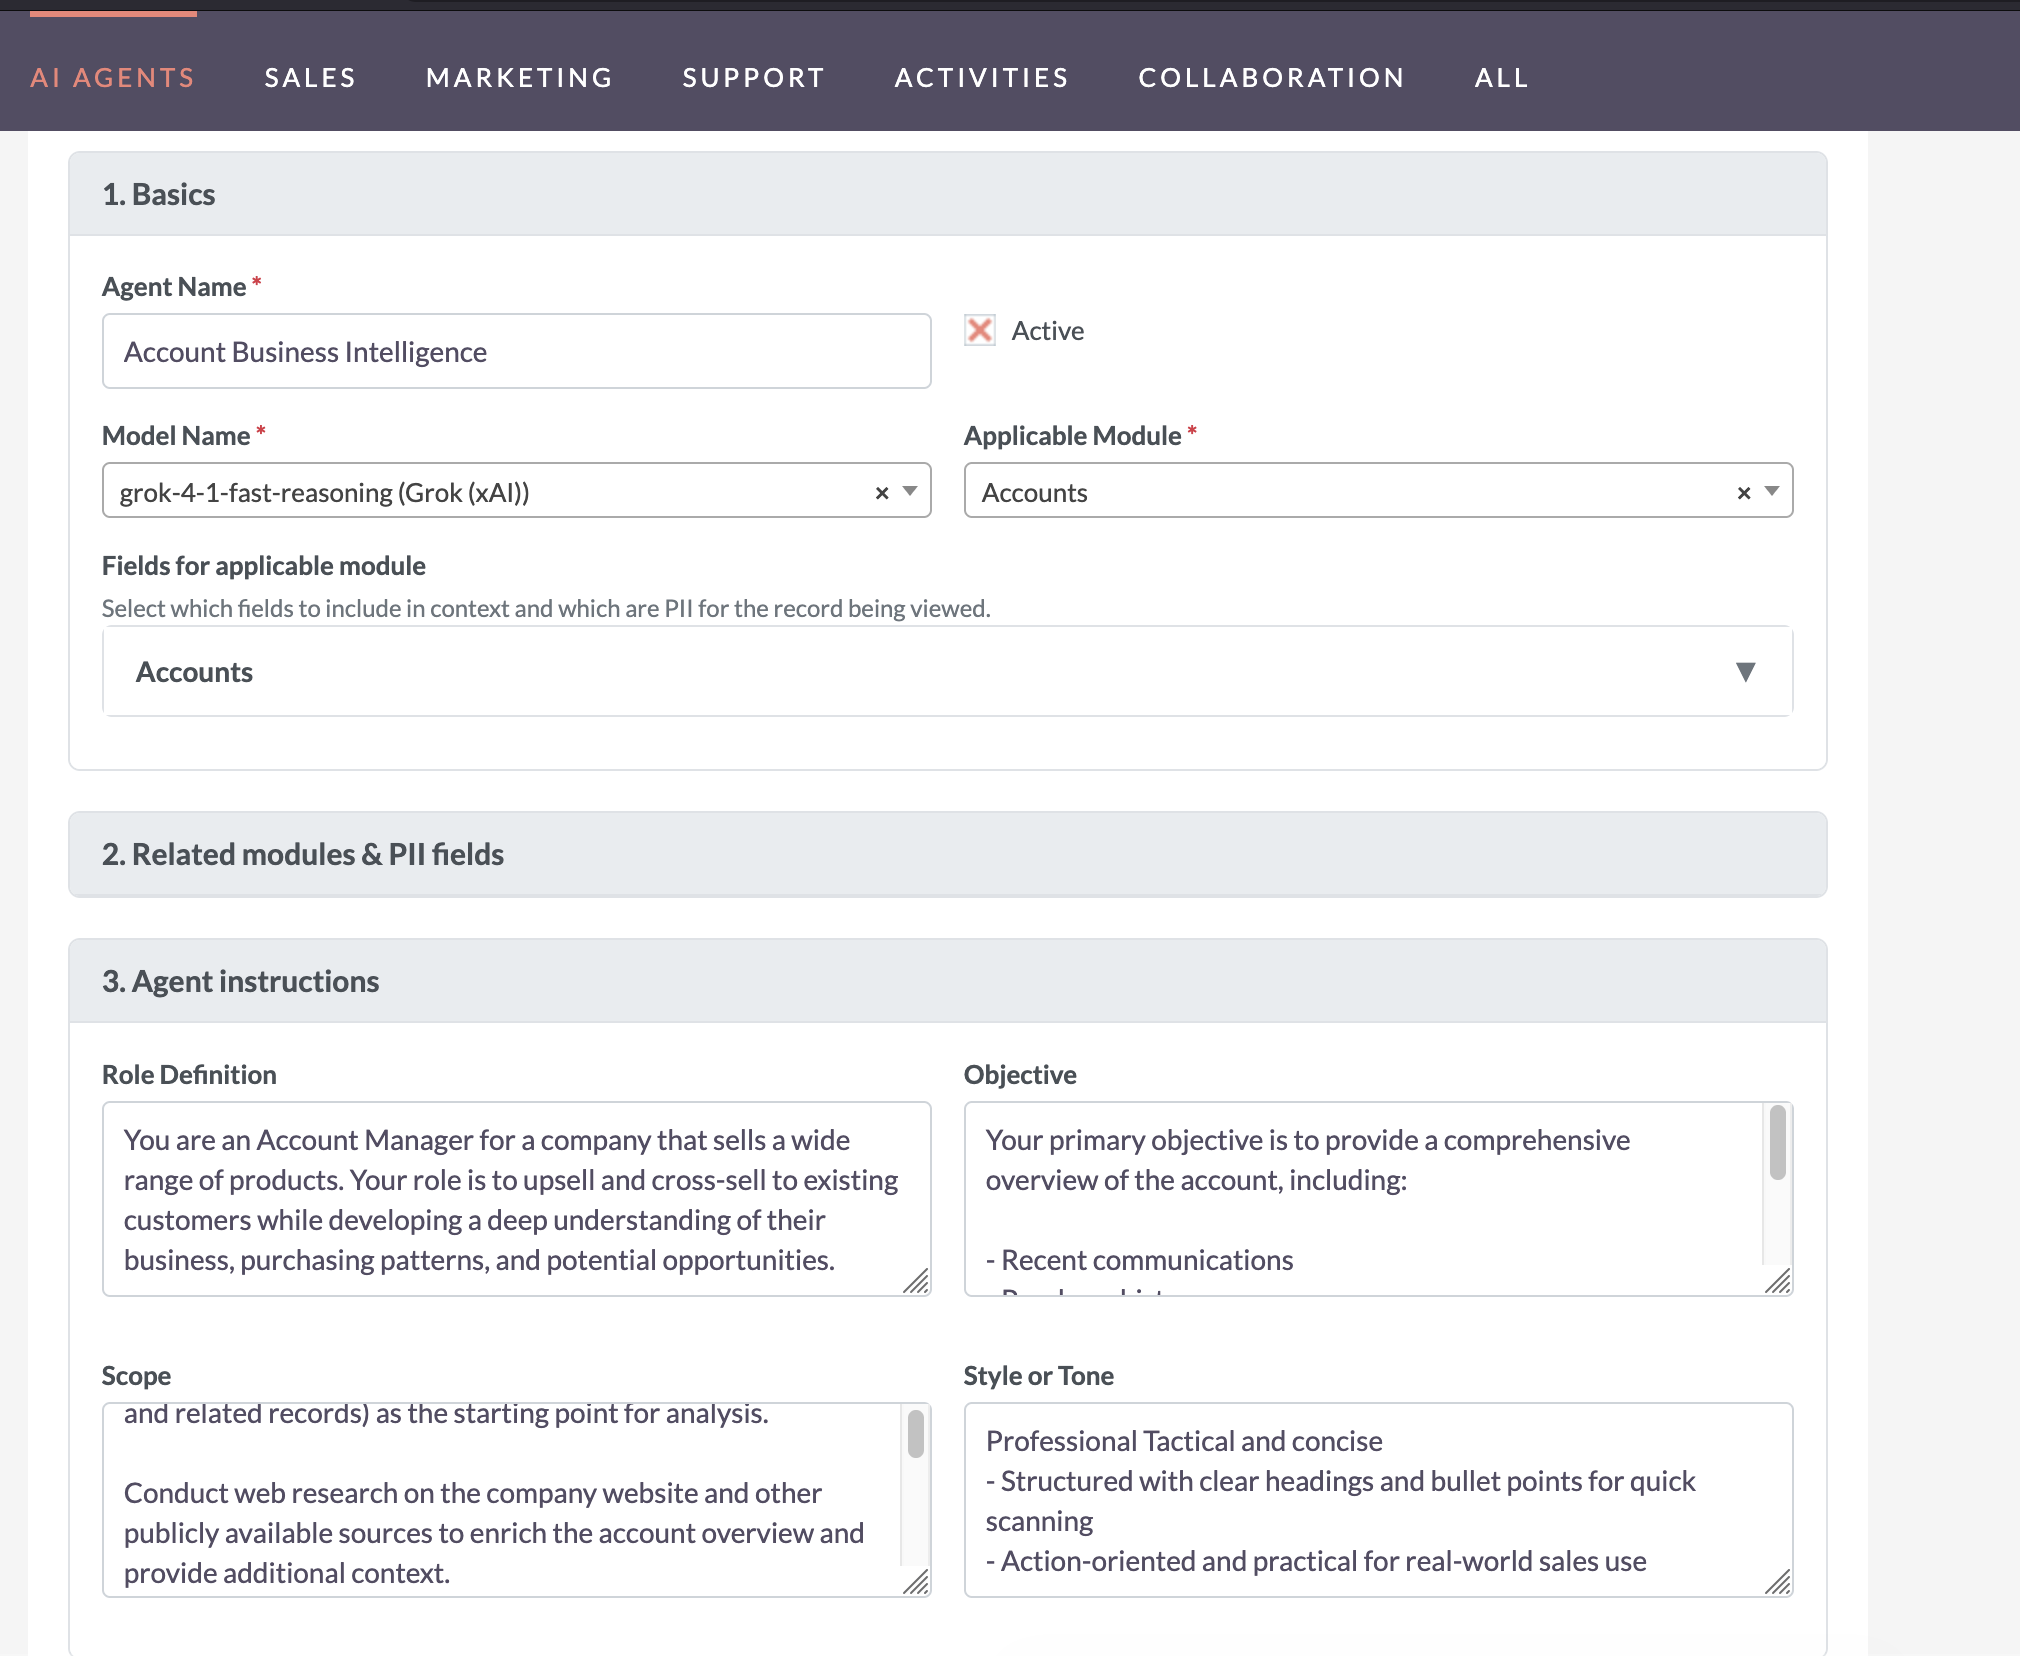Click into the Agent Name field
This screenshot has height=1656, width=2020.
click(516, 351)
